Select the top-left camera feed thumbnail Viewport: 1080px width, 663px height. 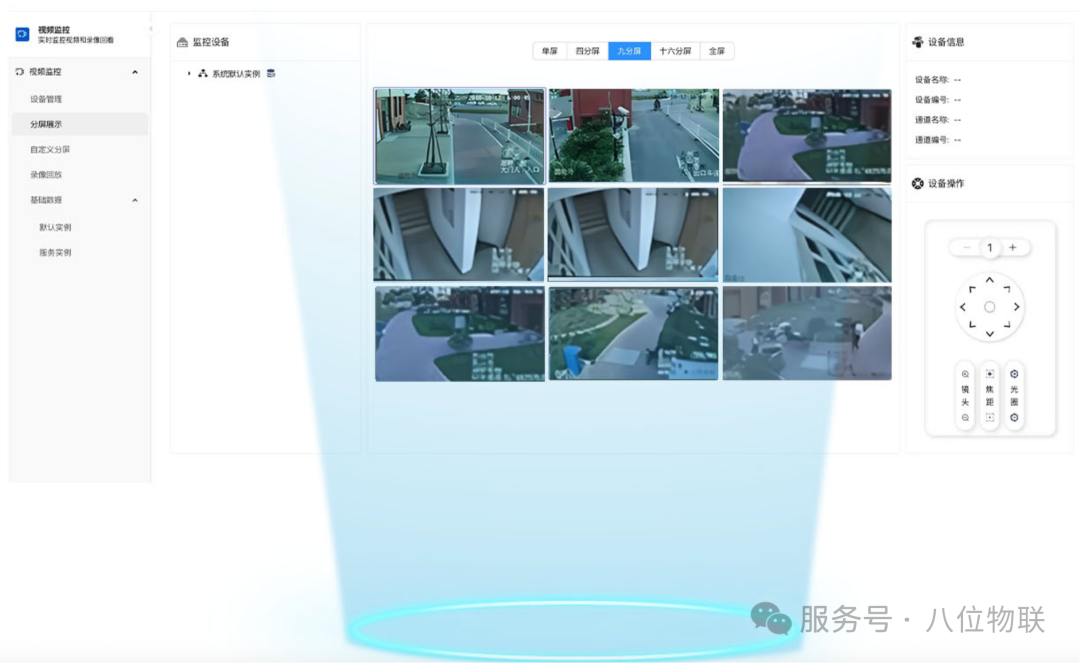click(x=459, y=133)
